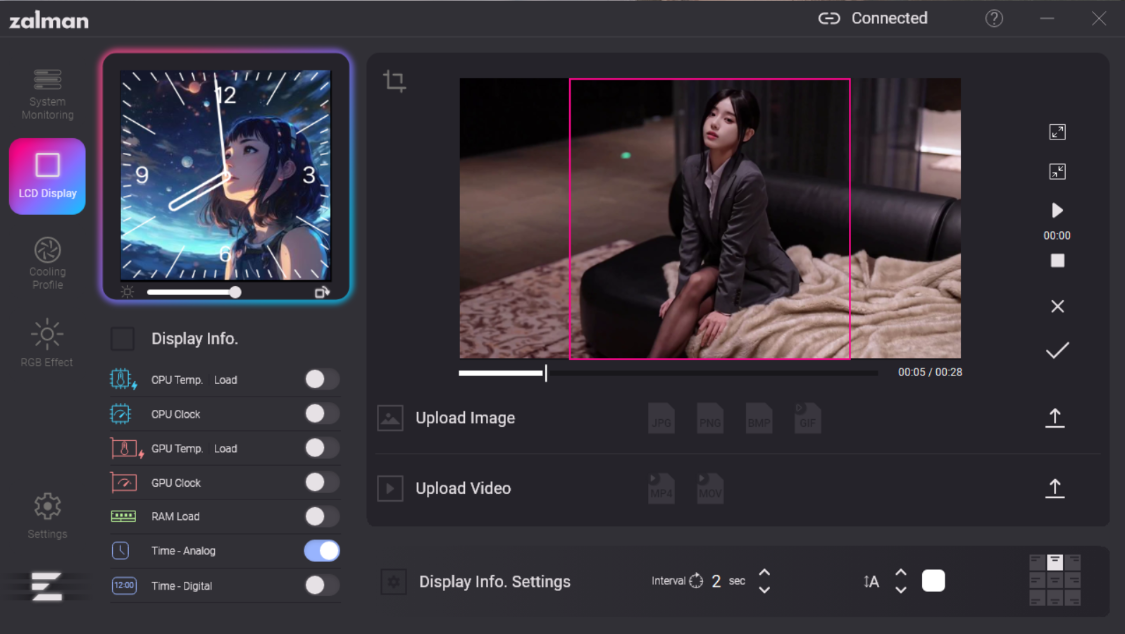Decrease the font size stepper

click(900, 590)
